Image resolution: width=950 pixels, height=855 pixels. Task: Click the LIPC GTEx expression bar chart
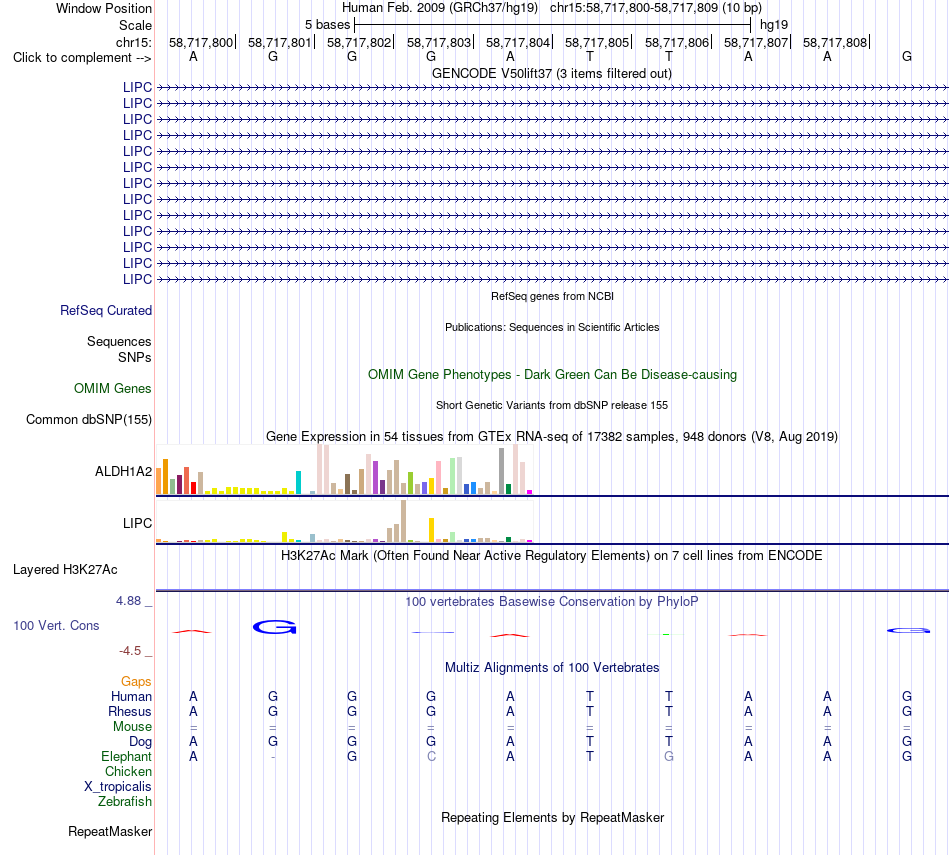coord(344,521)
